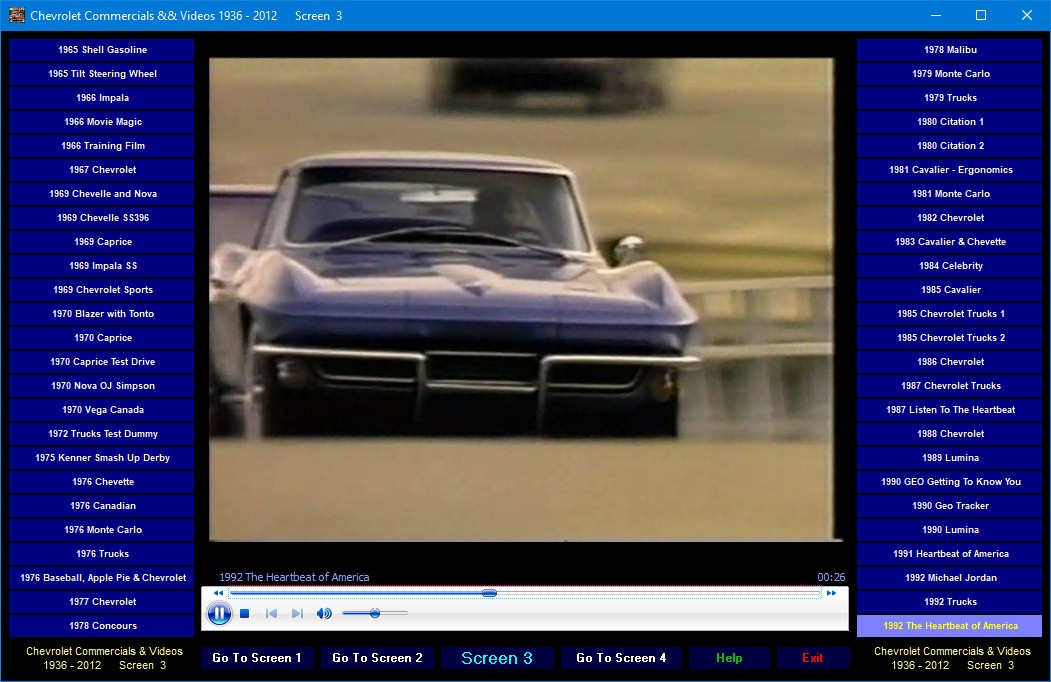Skip to previous track button
This screenshot has width=1051, height=682.
tap(271, 613)
